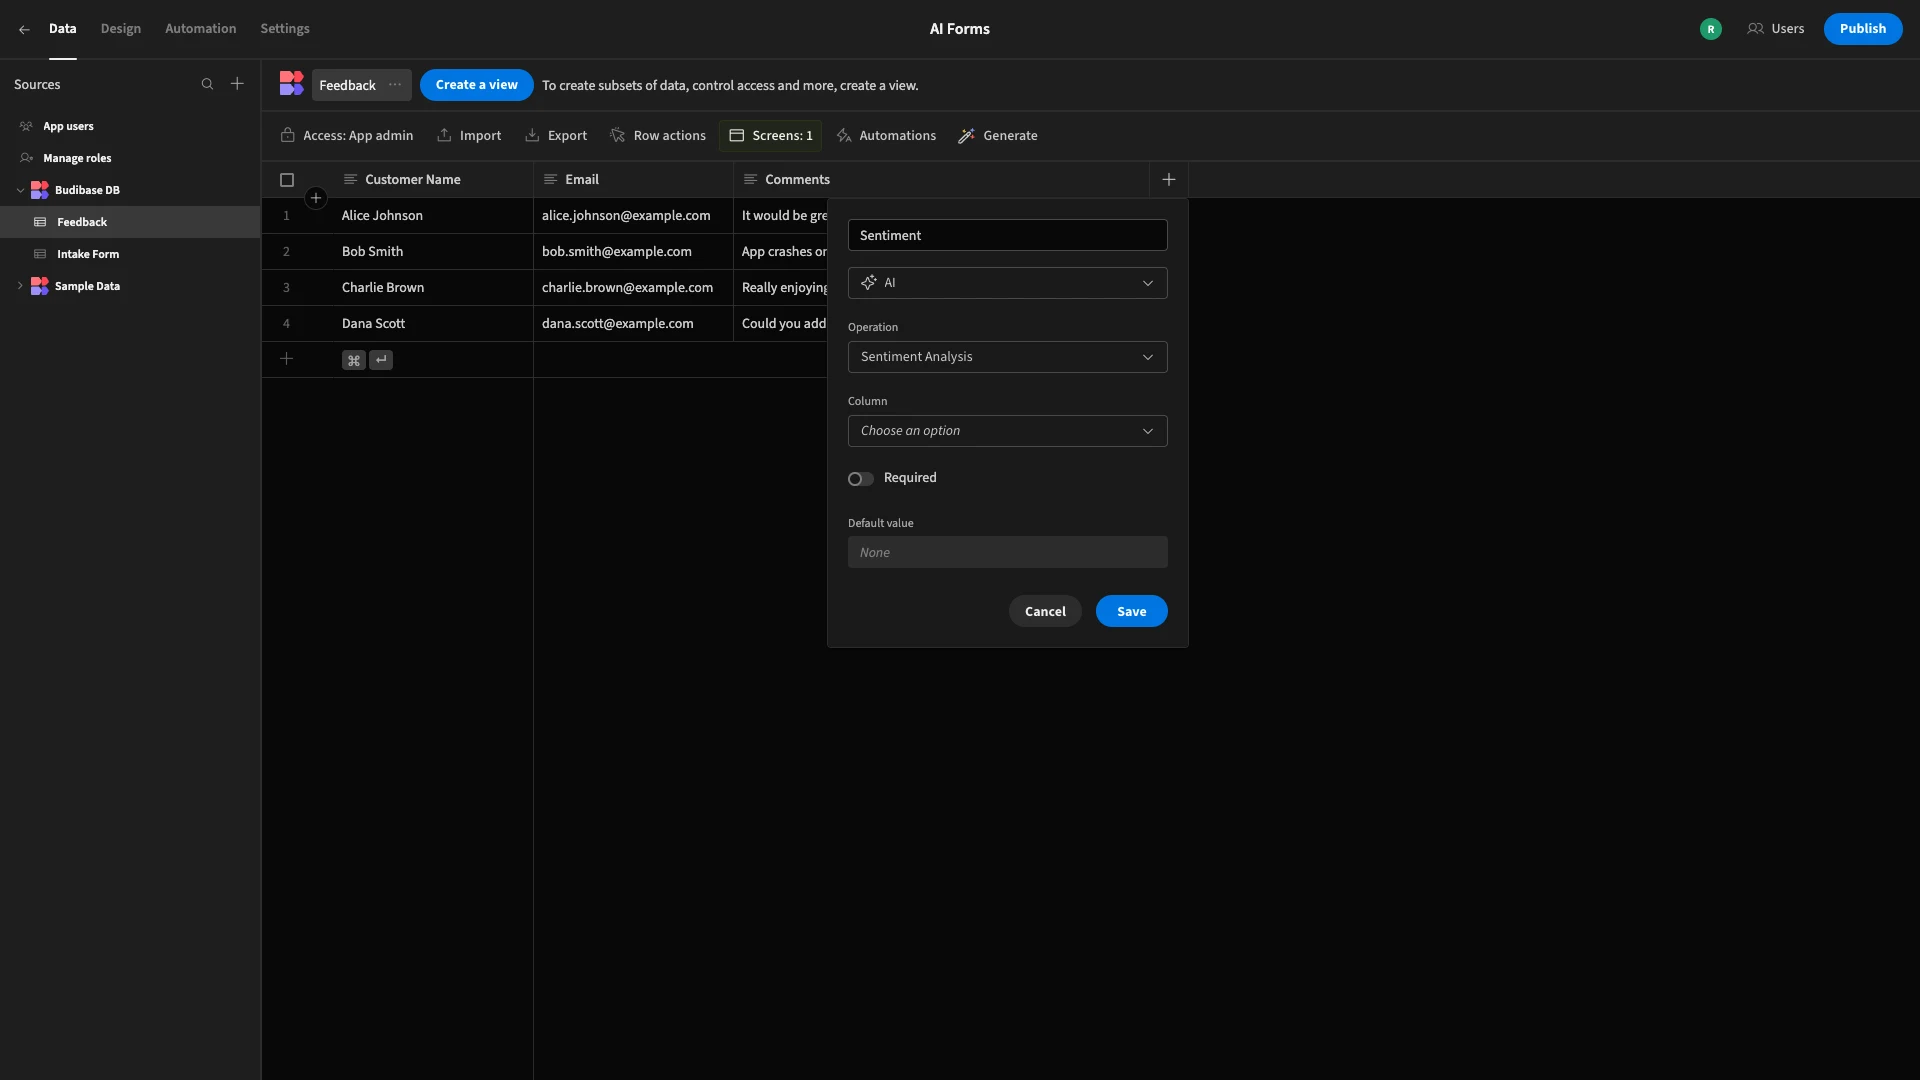Click round plus icon below checkbox header
The width and height of the screenshot is (1920, 1080).
[x=316, y=198]
